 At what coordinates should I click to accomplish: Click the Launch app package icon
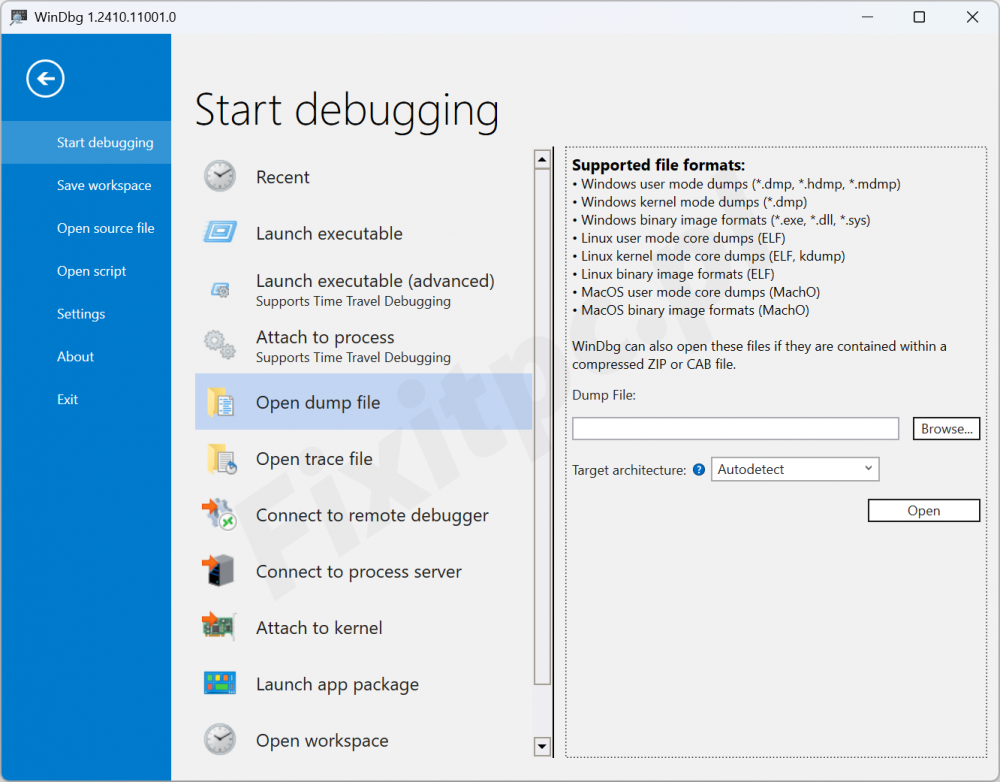[220, 684]
